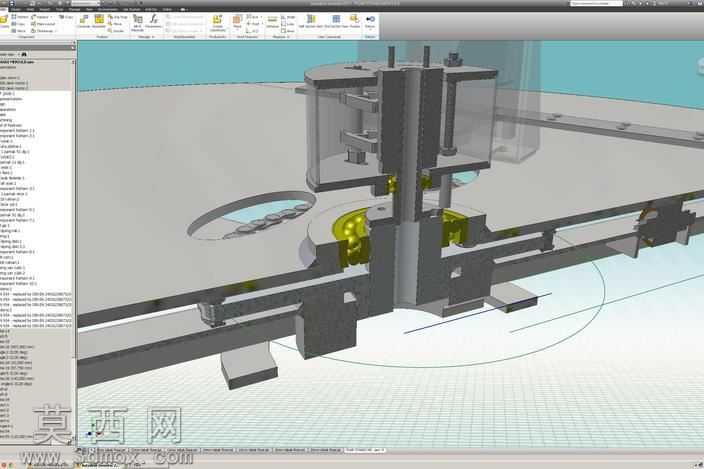Select the active document tab below viewport
This screenshot has width=704, height=469.
365,450
